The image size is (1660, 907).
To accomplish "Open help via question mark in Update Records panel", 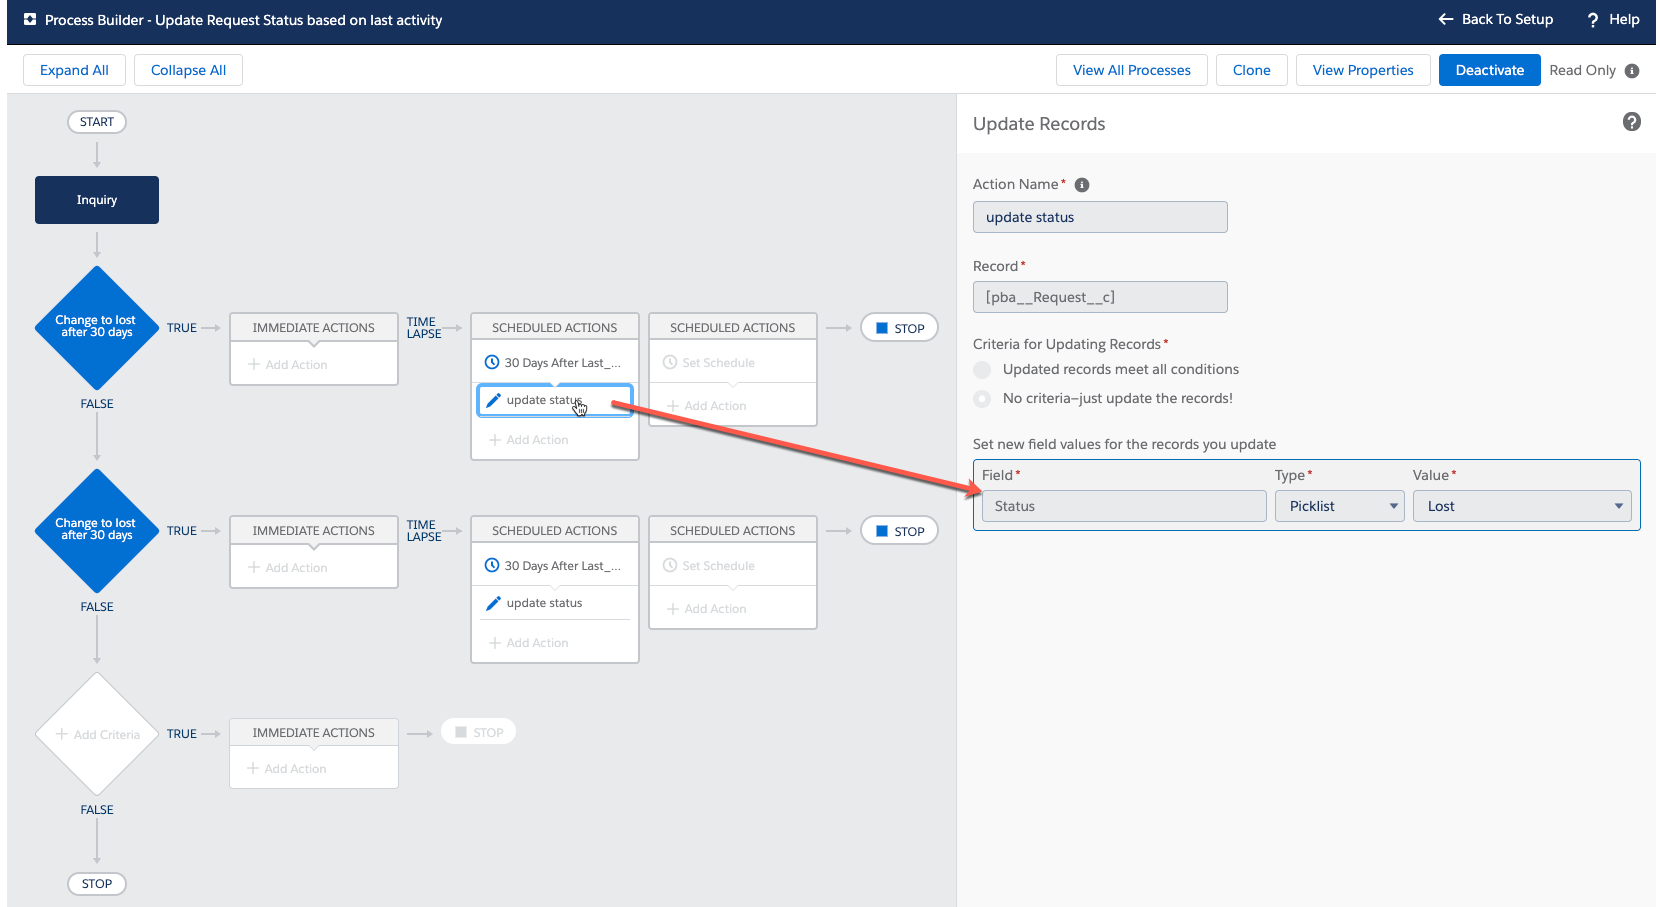I will pyautogui.click(x=1632, y=122).
